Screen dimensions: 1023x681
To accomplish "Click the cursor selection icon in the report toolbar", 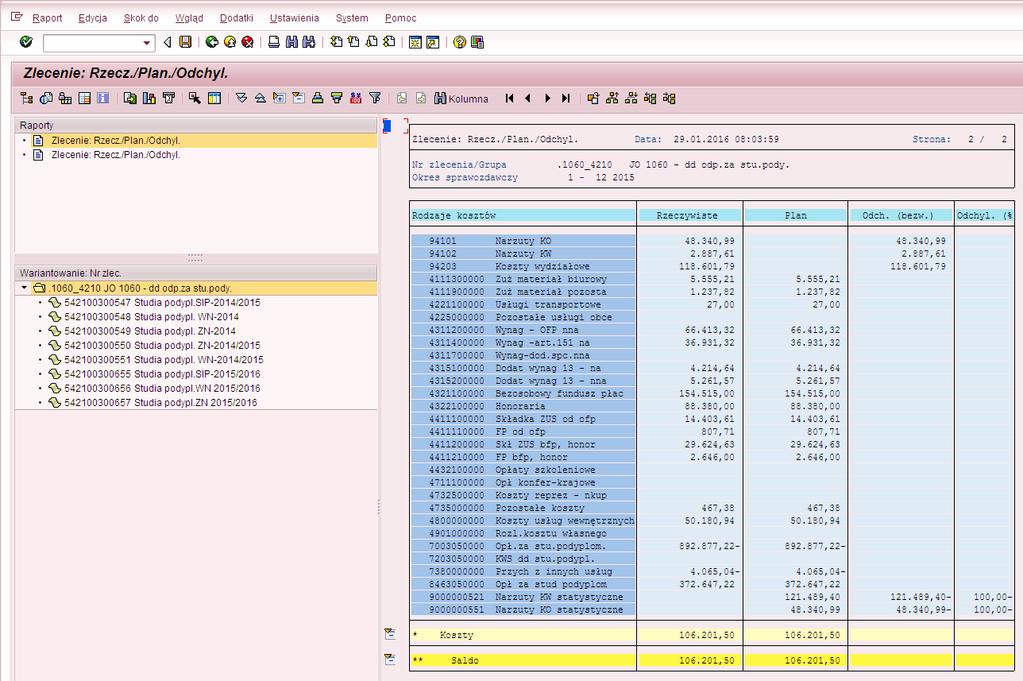I will (x=195, y=98).
